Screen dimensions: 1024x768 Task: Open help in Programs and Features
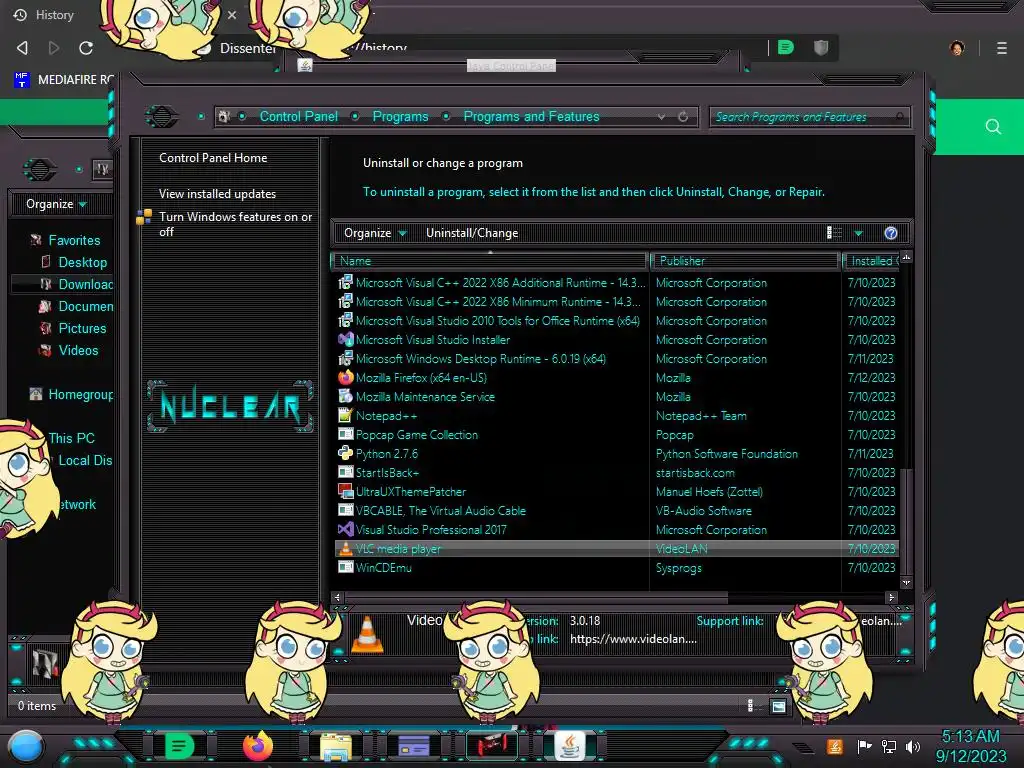tap(891, 233)
